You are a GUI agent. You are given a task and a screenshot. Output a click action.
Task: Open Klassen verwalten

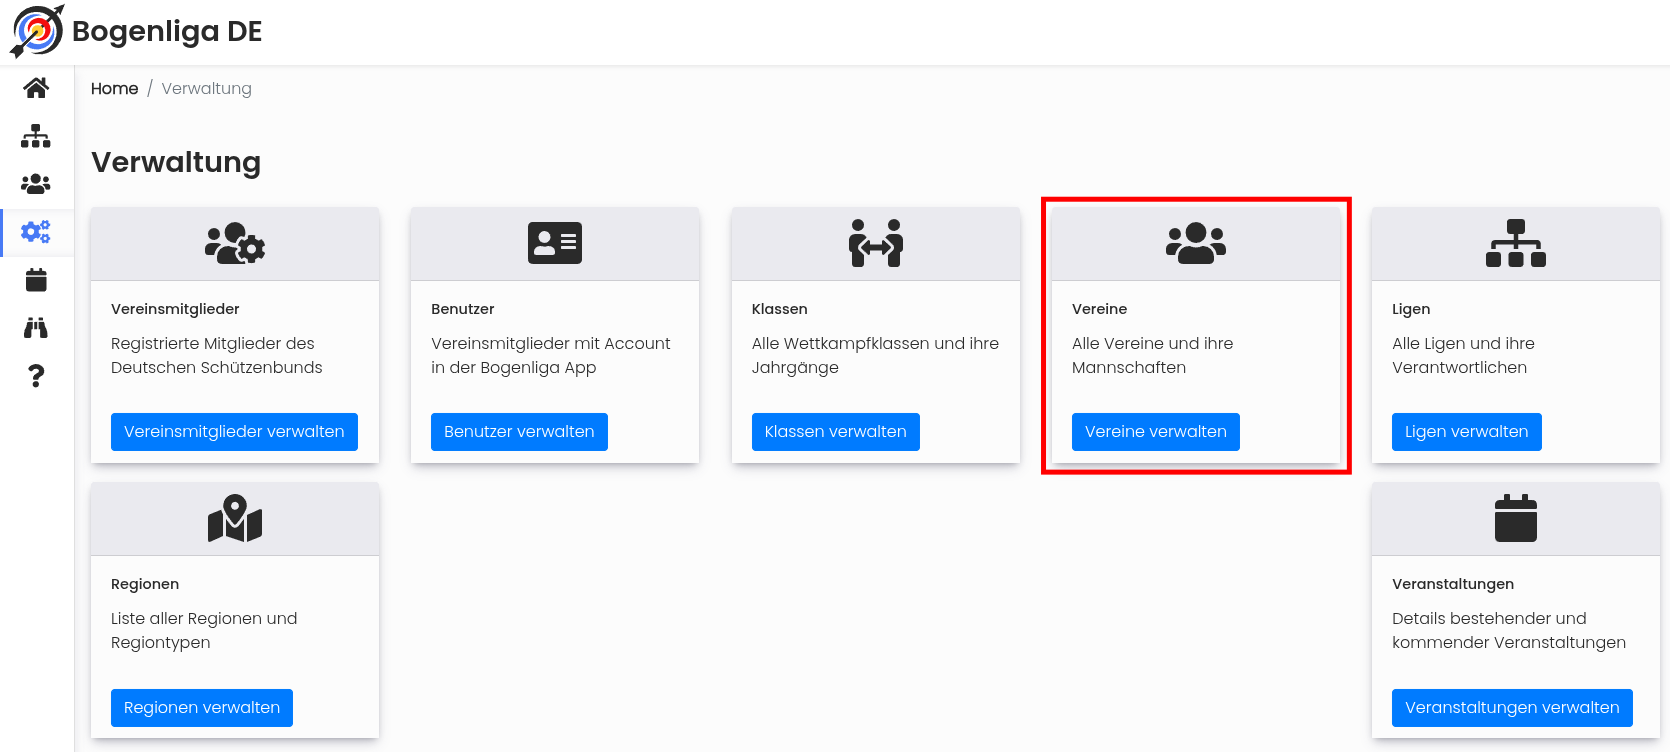click(836, 432)
